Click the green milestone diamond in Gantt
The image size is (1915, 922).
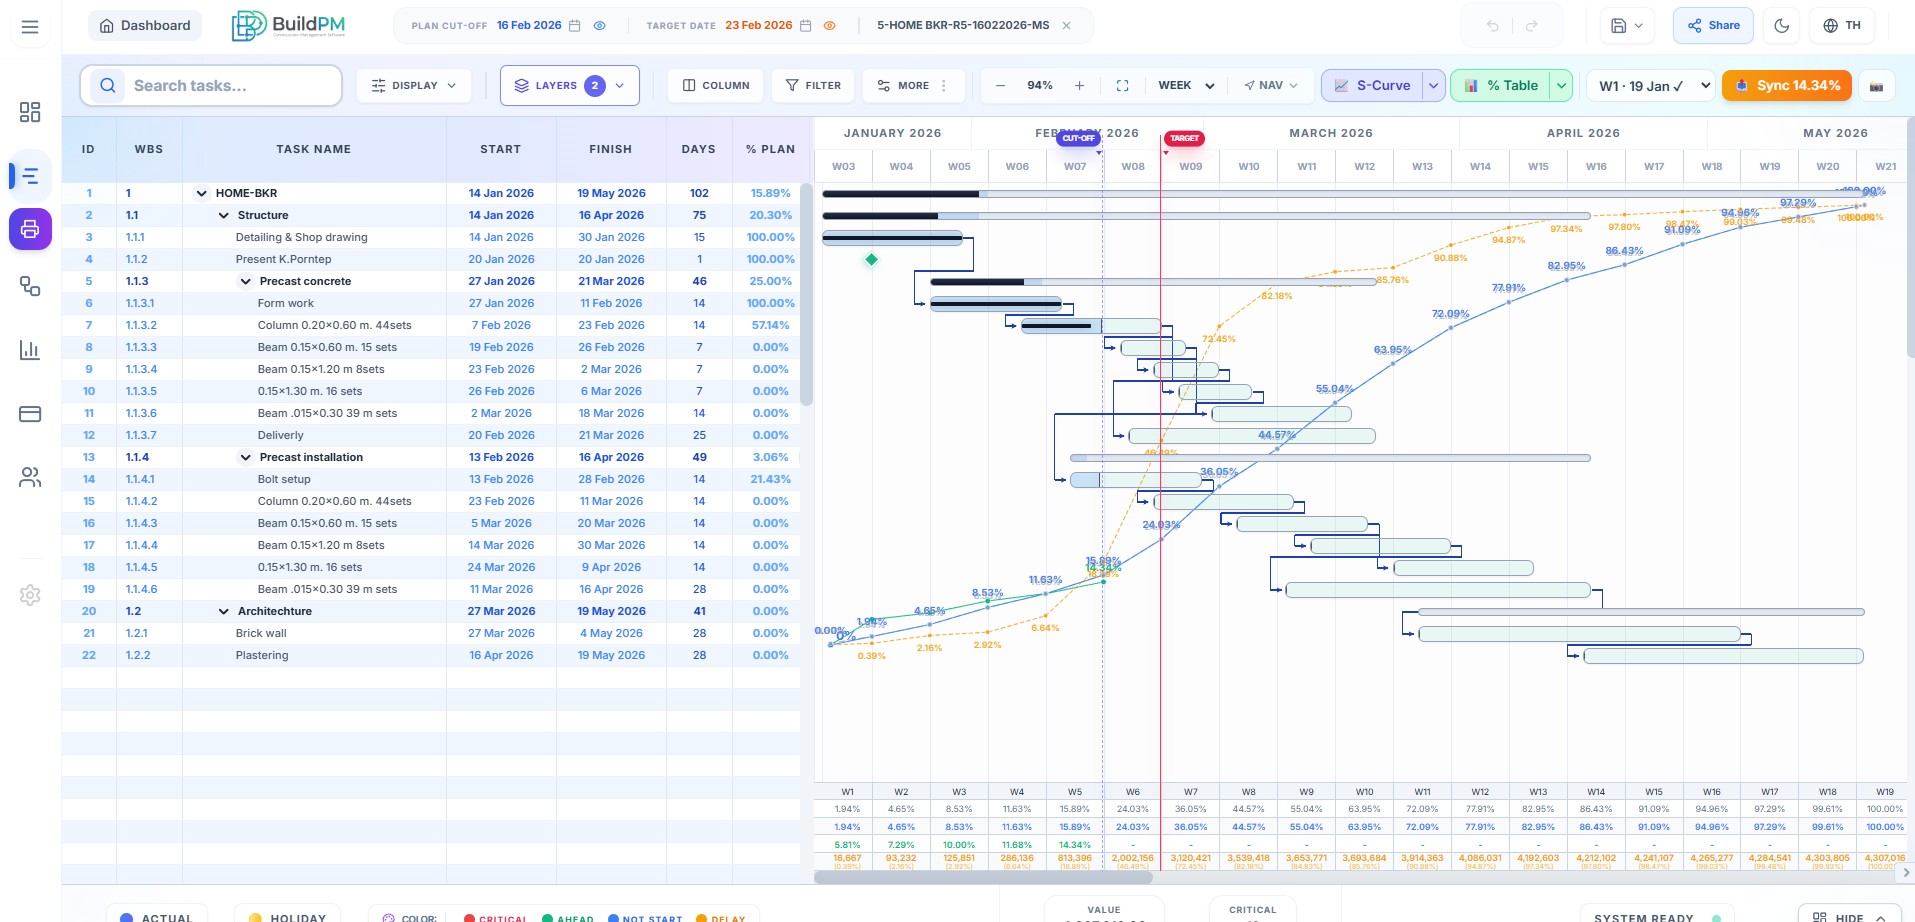click(871, 259)
